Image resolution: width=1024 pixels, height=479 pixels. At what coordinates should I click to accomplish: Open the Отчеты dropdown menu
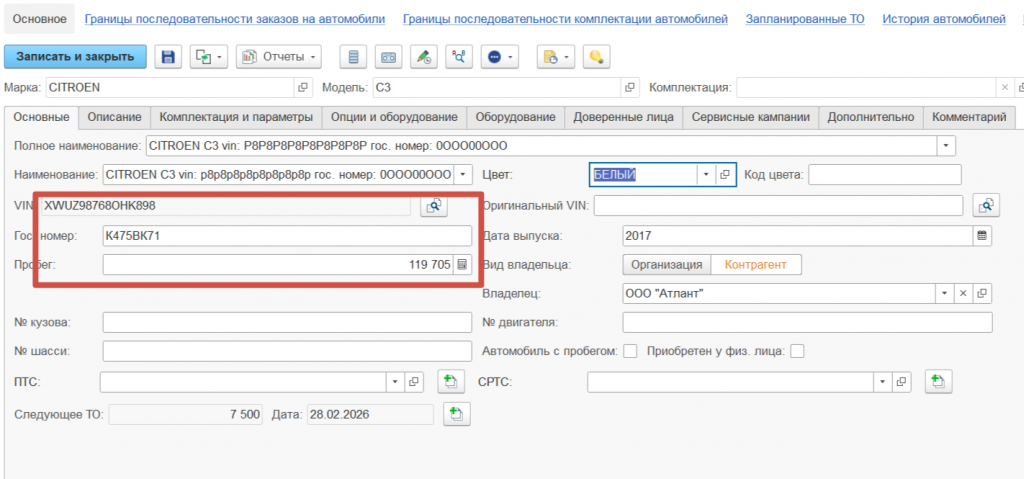(279, 57)
